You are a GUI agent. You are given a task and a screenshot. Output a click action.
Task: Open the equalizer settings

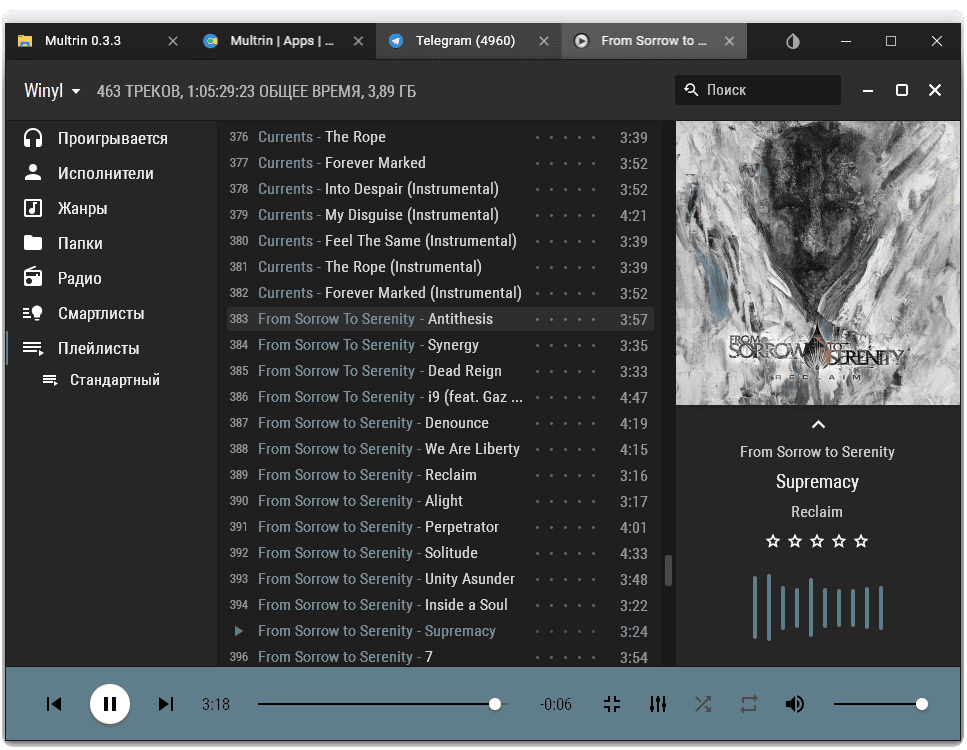point(657,704)
